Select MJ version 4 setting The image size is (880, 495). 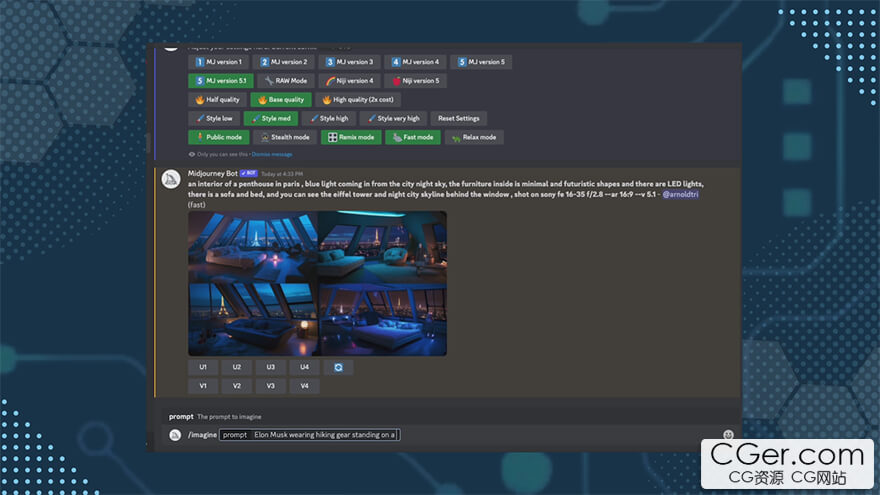pos(415,62)
